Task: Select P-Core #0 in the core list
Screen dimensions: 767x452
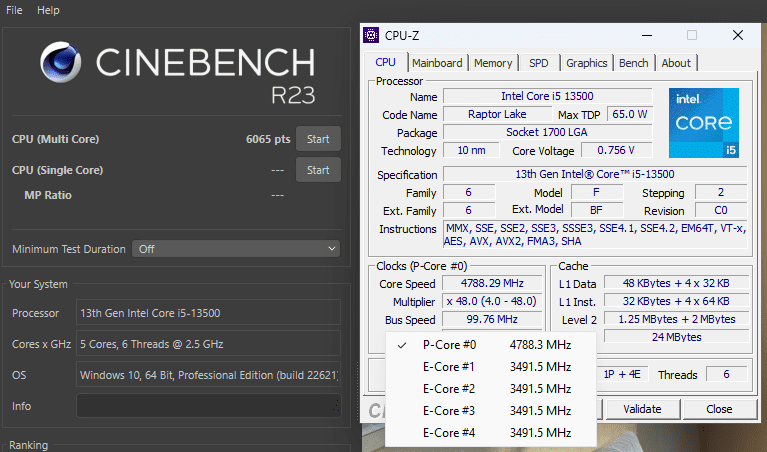Action: tap(491, 345)
